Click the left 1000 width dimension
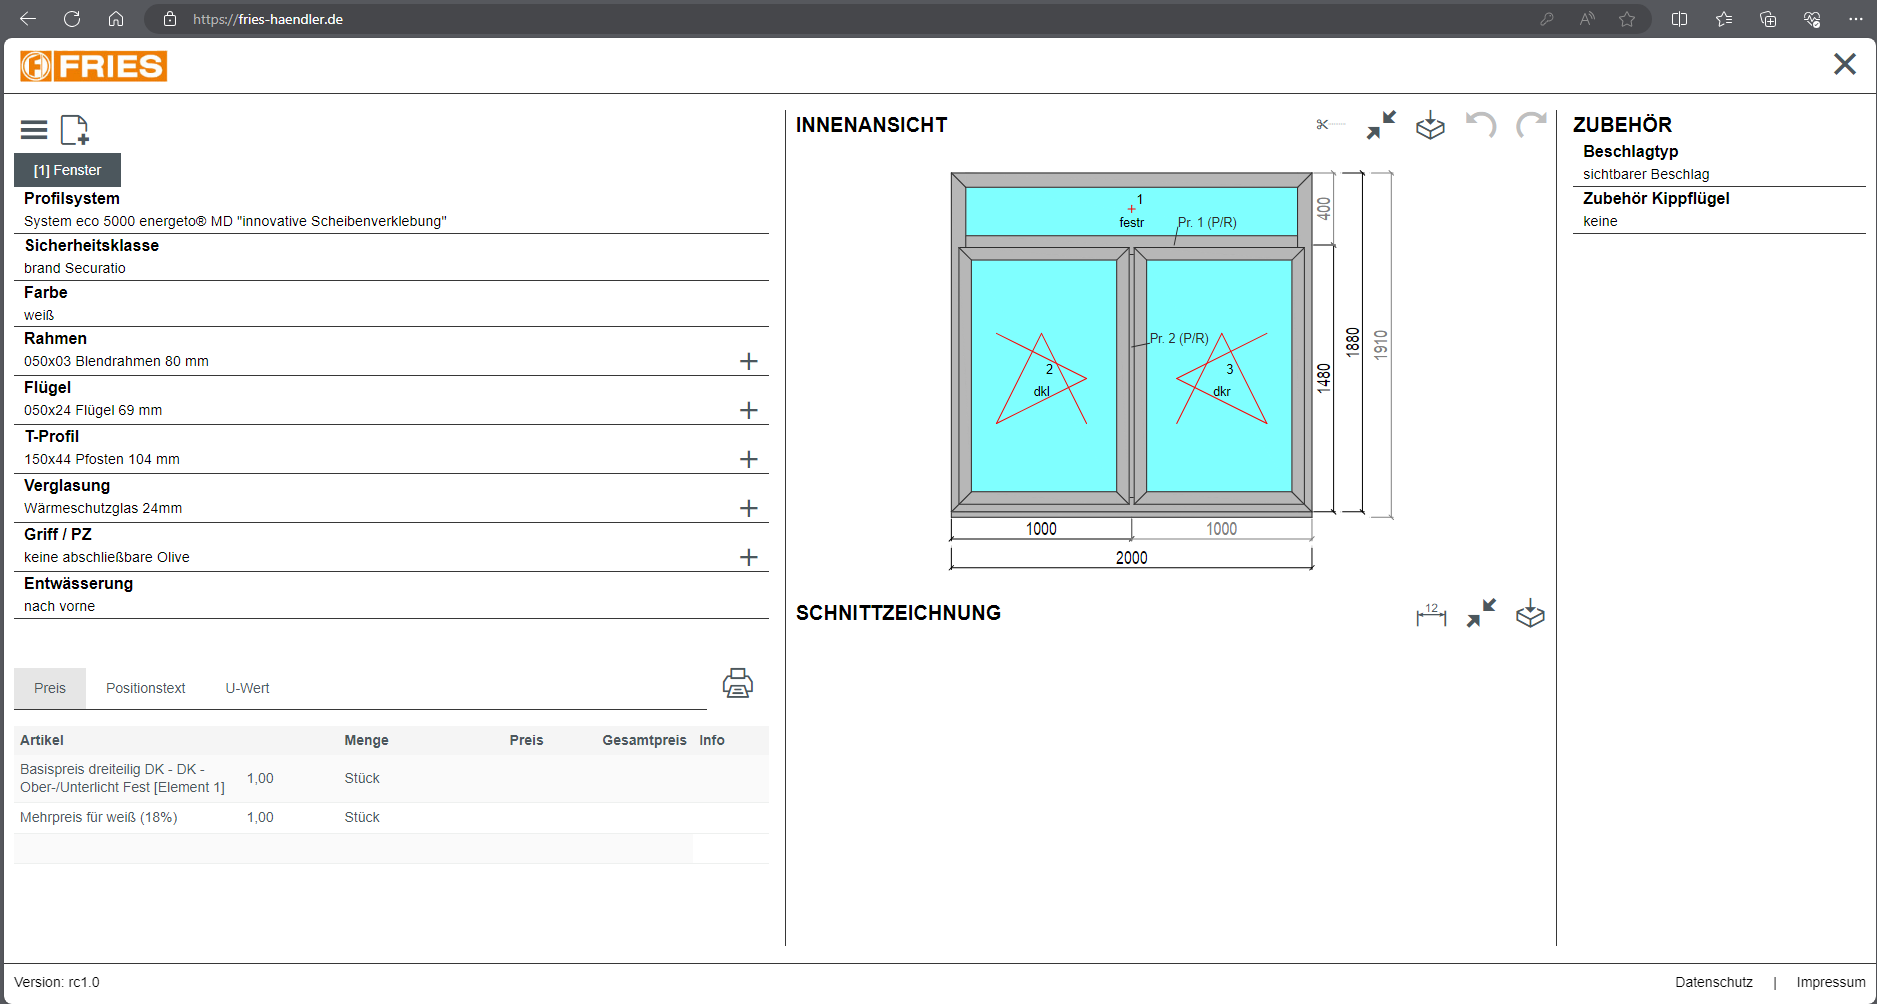1877x1004 pixels. pyautogui.click(x=1041, y=528)
